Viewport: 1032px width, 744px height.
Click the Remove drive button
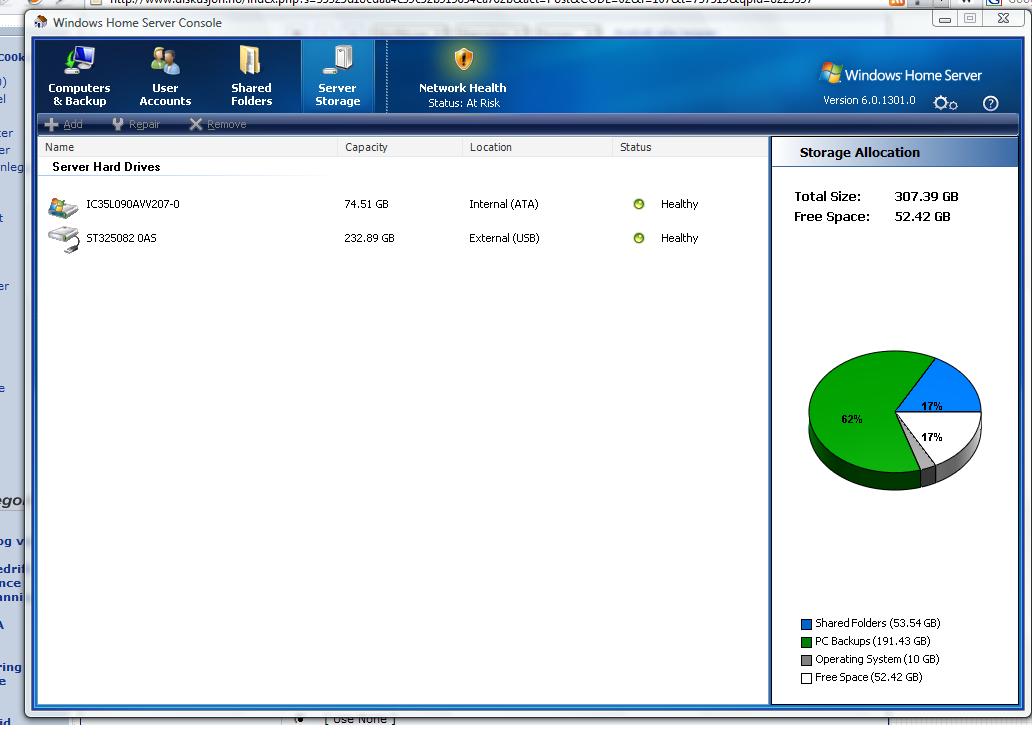point(218,124)
